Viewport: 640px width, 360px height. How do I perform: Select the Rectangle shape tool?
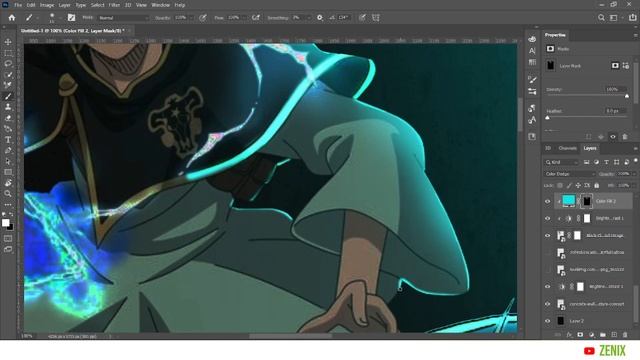(x=8, y=172)
